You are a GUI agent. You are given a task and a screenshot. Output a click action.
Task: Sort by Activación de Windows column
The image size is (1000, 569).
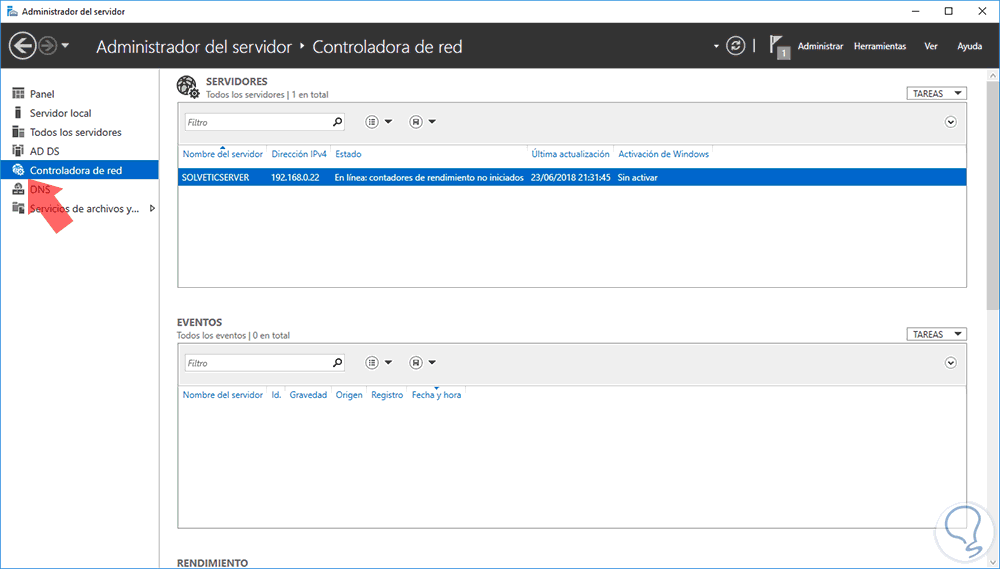(x=663, y=154)
